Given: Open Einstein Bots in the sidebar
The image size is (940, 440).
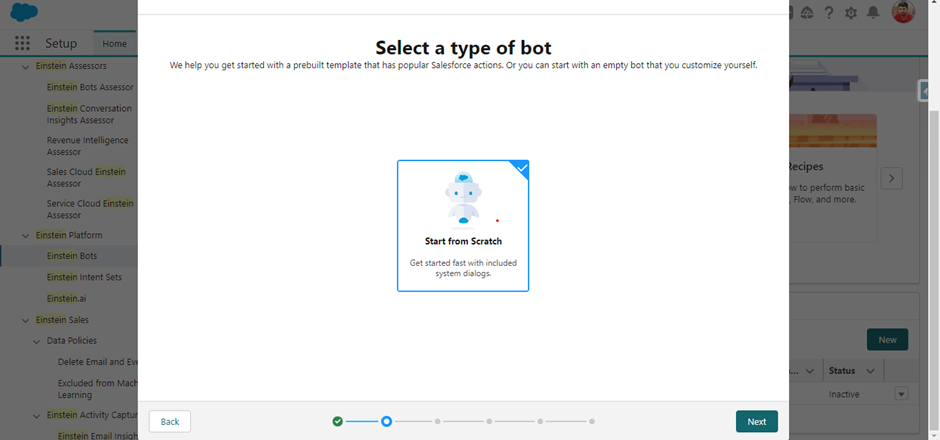Looking at the screenshot, I should (x=72, y=256).
